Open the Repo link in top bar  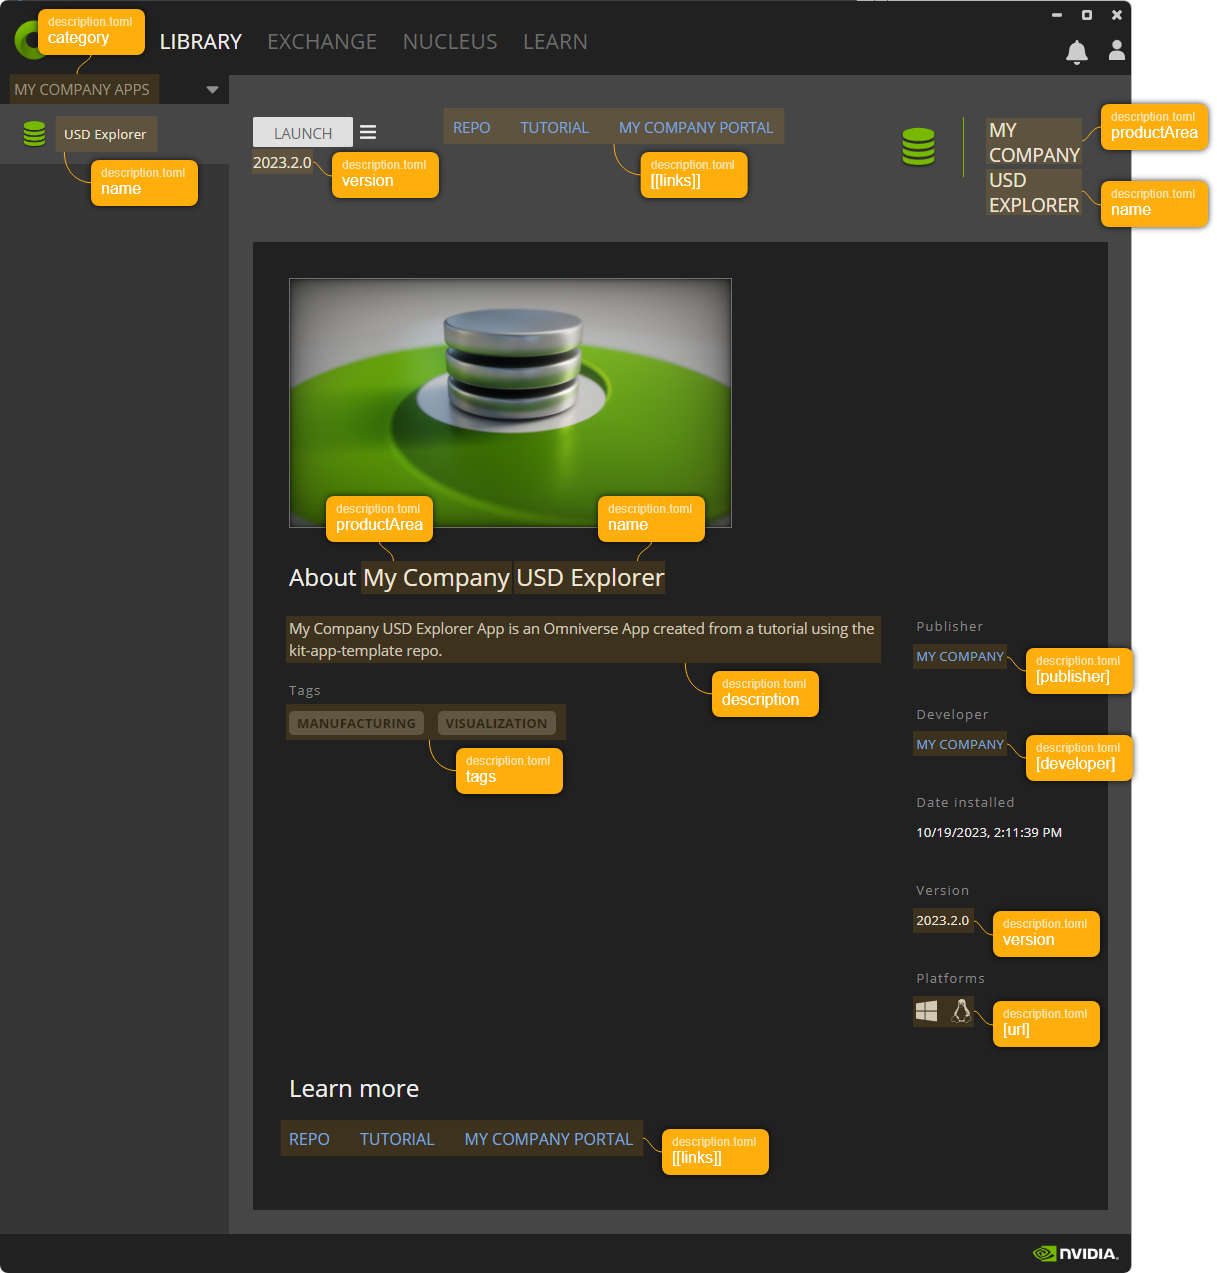point(471,128)
